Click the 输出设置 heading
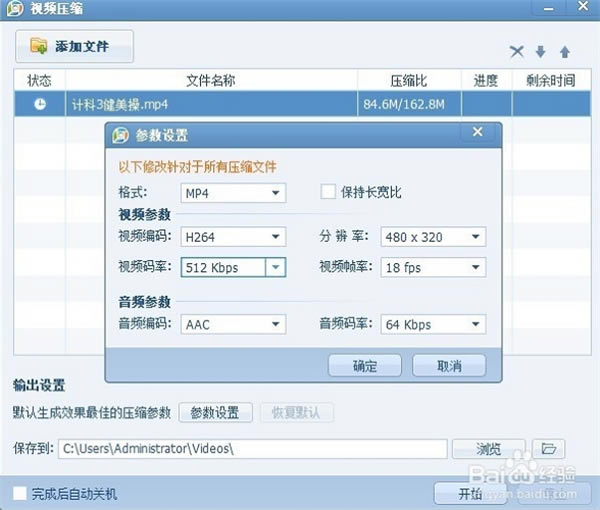 coord(39,385)
